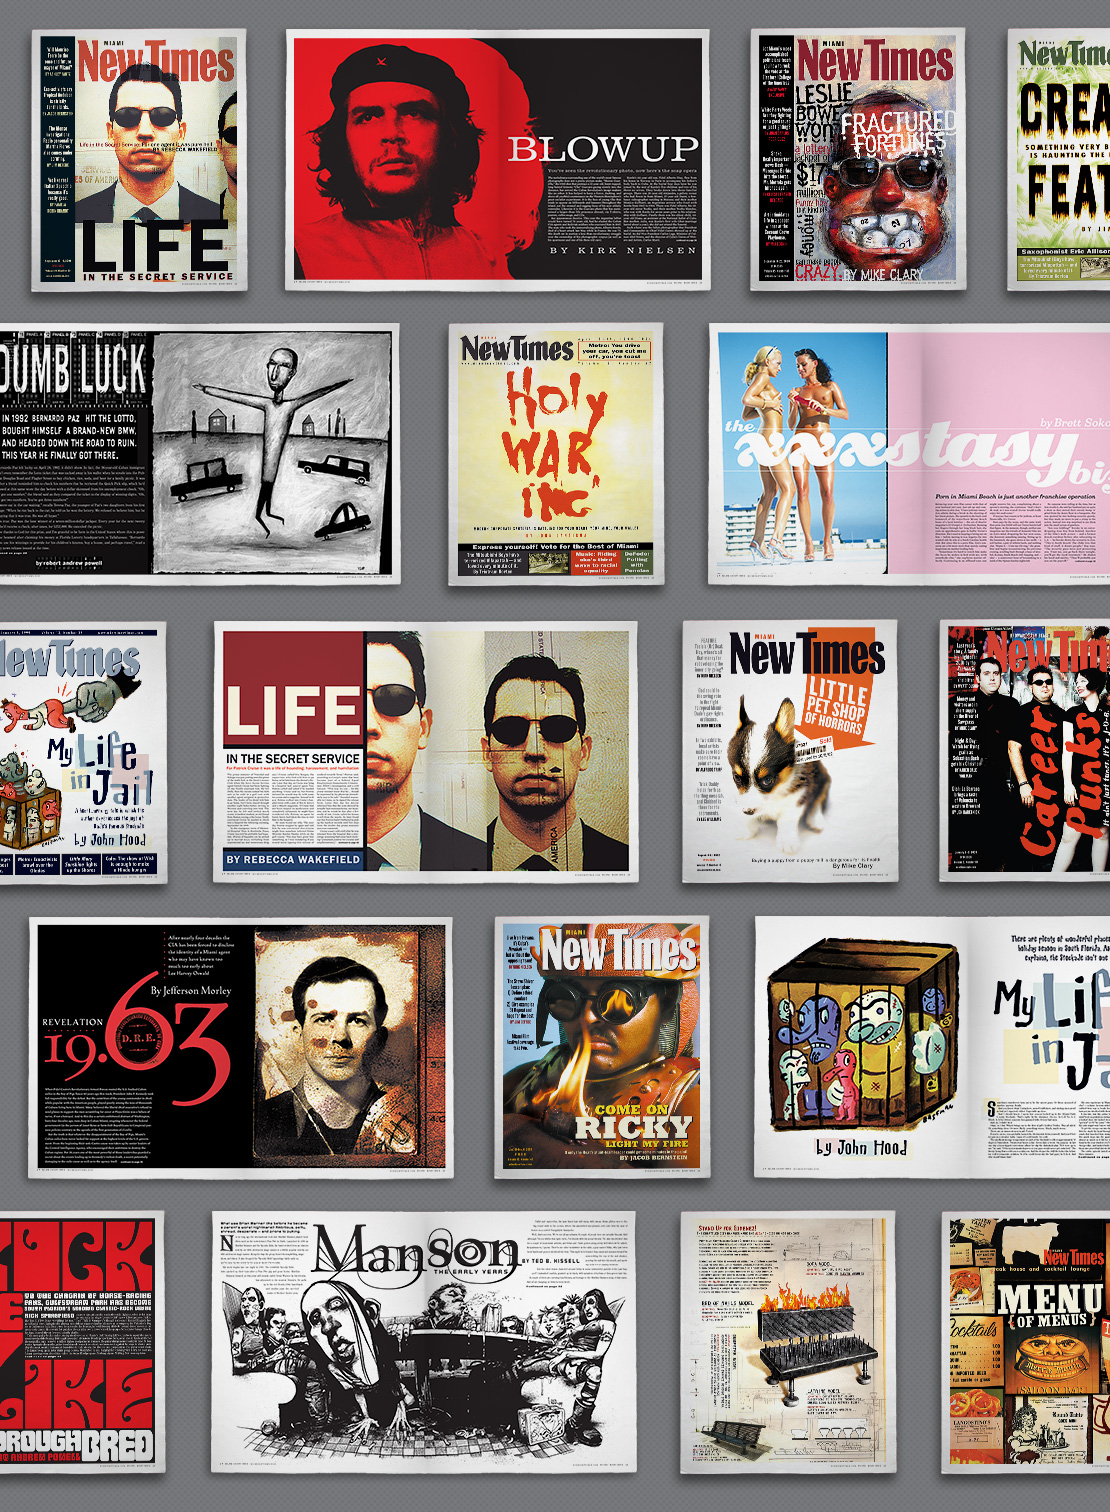Image resolution: width=1110 pixels, height=1512 pixels.
Task: Select the Holy War Inc cover
Action: point(556,452)
